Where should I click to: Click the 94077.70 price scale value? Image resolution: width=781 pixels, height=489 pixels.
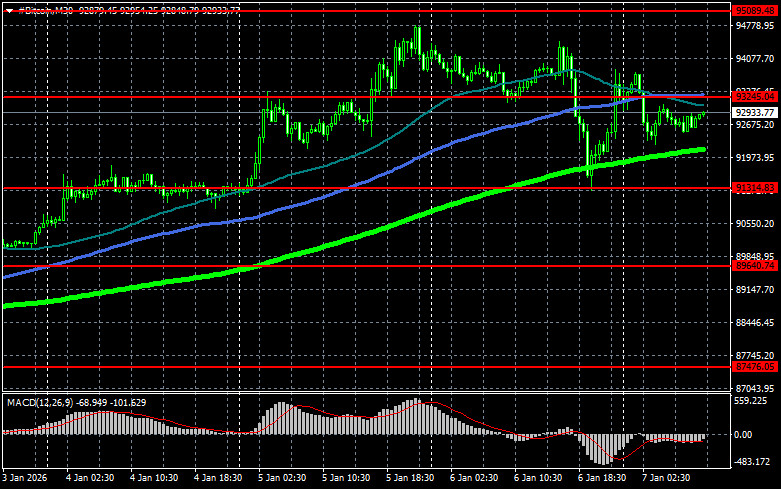tap(755, 59)
